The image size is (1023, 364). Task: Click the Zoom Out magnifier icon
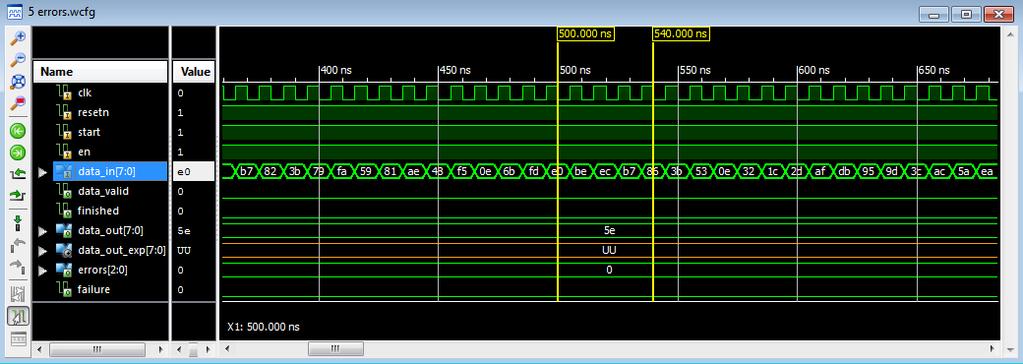[18, 59]
